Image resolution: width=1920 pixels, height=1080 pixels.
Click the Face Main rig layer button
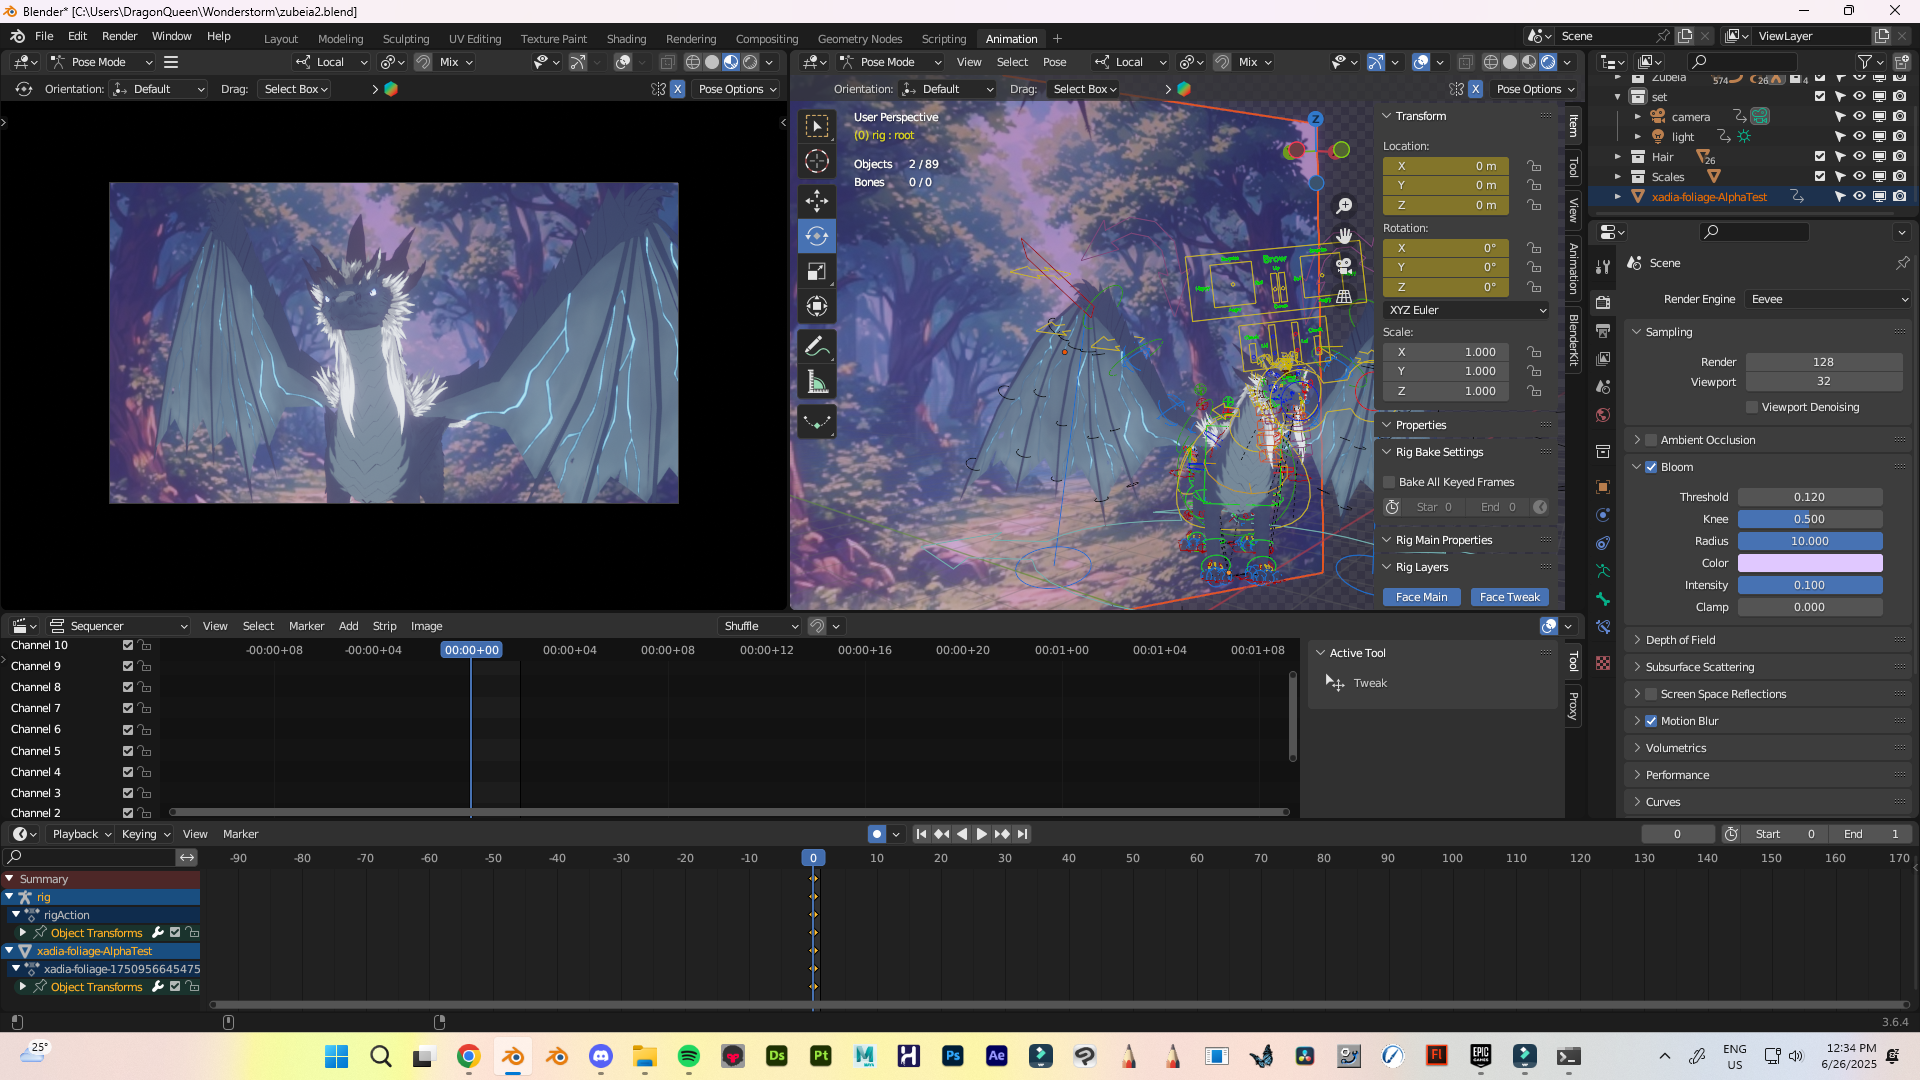[x=1421, y=597]
